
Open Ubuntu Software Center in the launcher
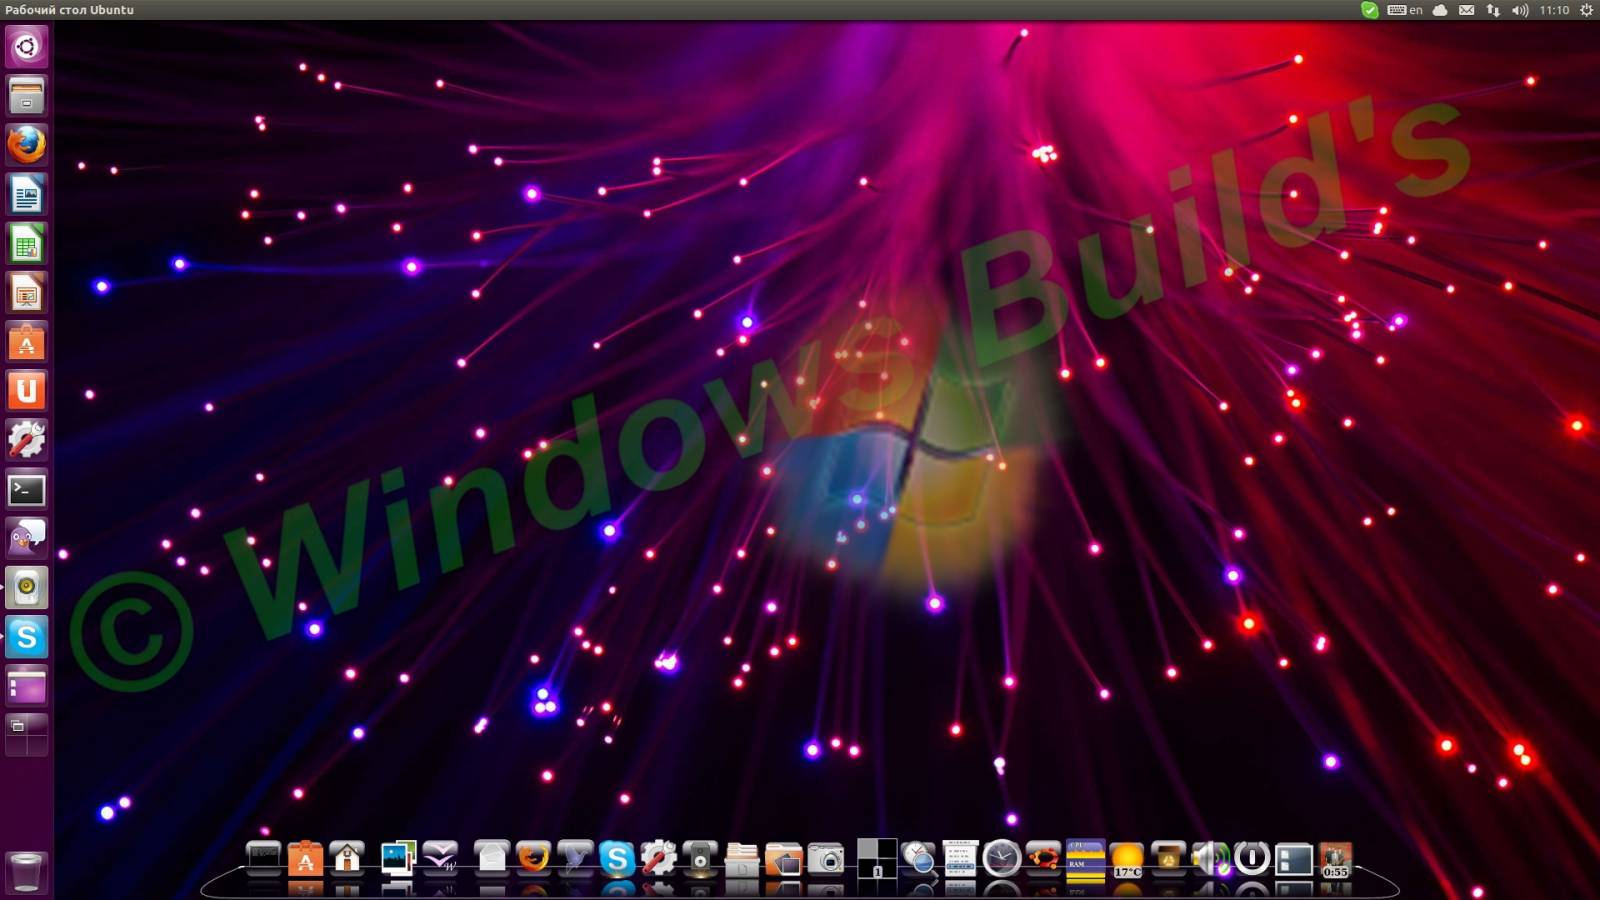point(27,342)
